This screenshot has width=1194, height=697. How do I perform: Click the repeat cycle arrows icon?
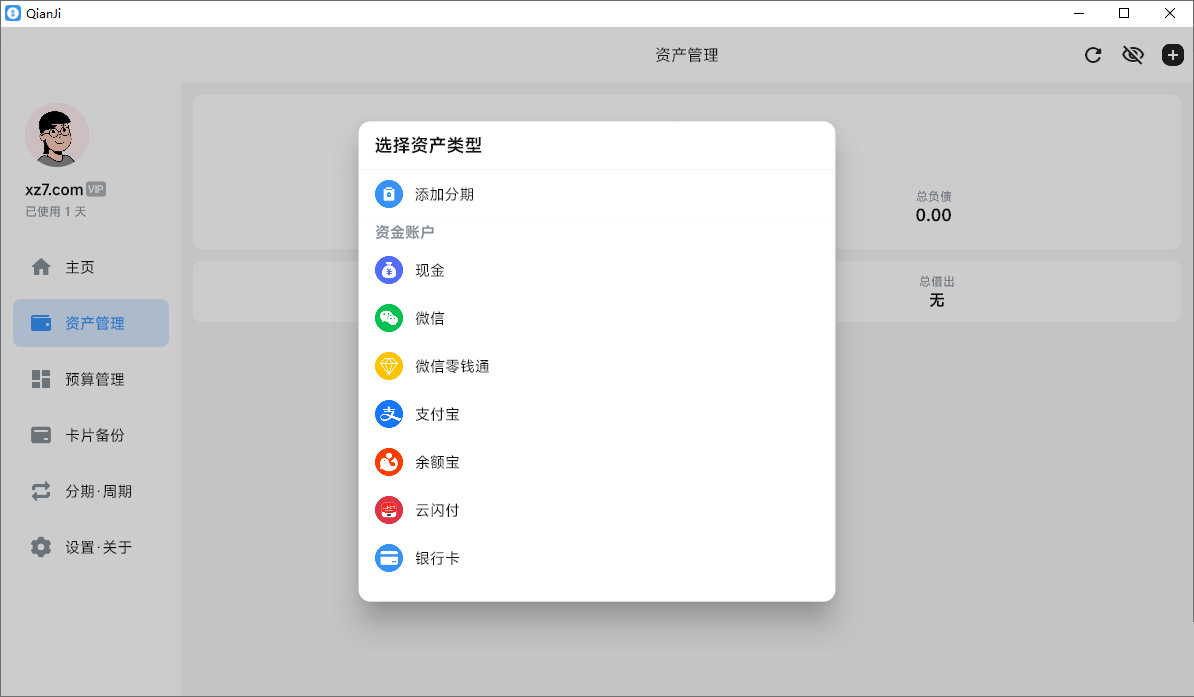pos(41,491)
